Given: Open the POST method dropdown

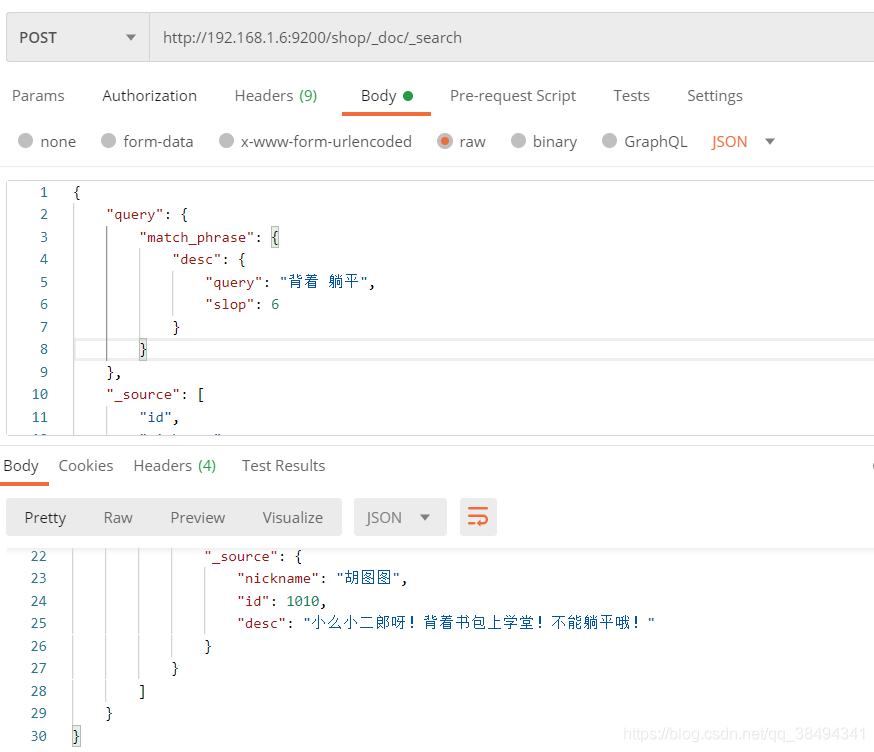Looking at the screenshot, I should click(77, 38).
